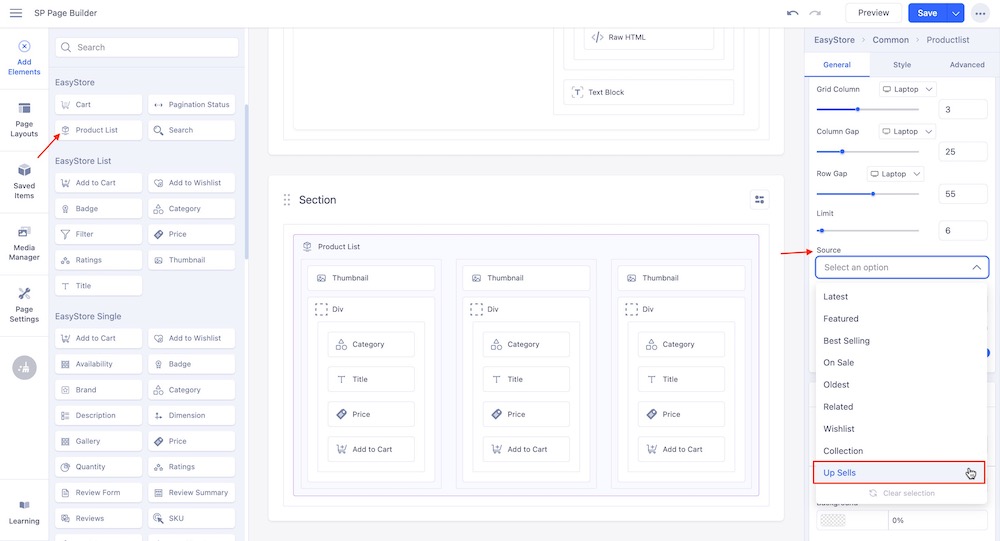
Task: Expand Grid Column device dropdown
Action: tap(907, 89)
